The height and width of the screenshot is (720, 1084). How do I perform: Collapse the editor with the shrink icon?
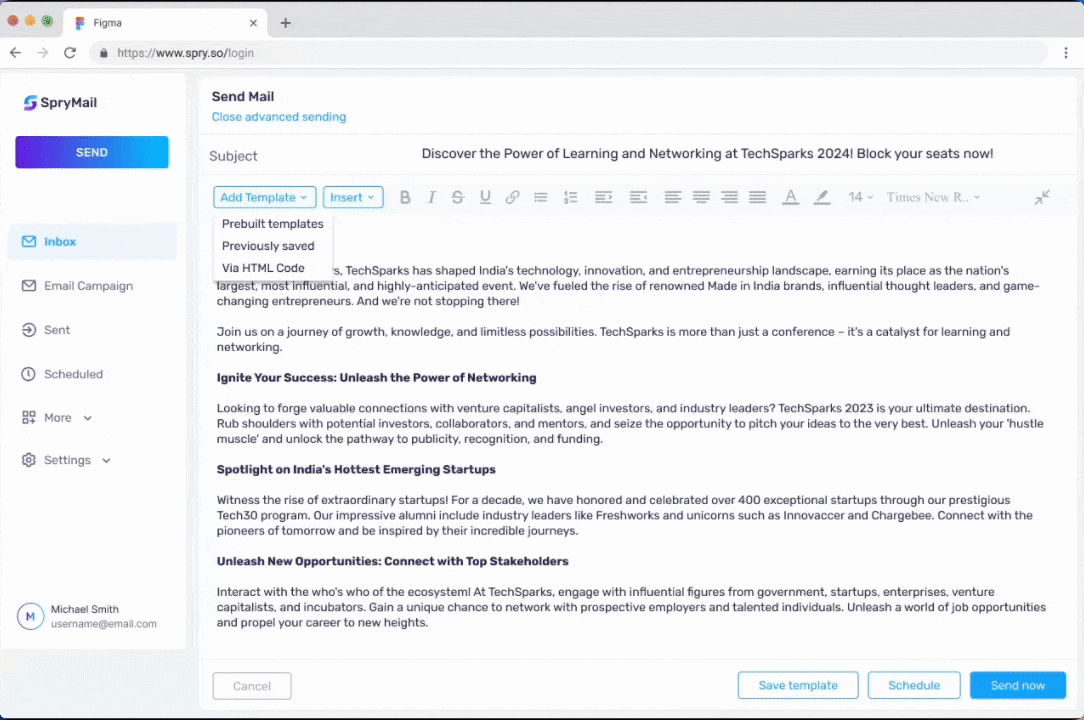1042,198
